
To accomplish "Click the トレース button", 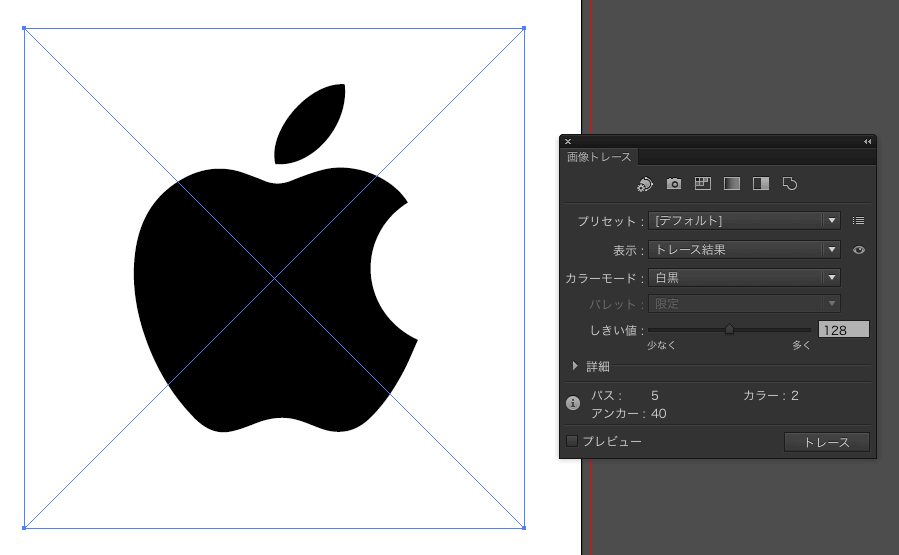I will [x=827, y=442].
